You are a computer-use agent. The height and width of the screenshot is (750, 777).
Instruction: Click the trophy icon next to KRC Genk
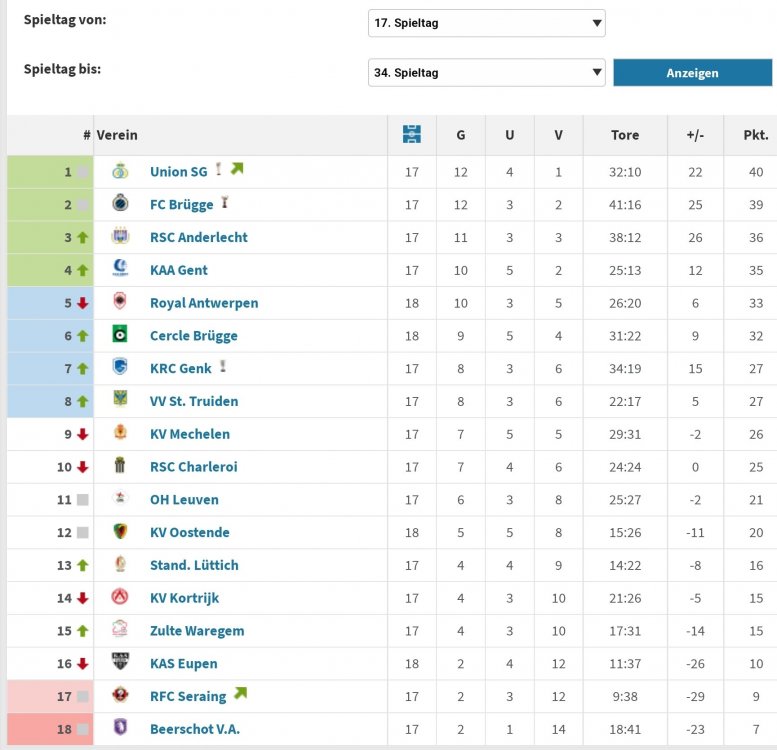pos(223,366)
